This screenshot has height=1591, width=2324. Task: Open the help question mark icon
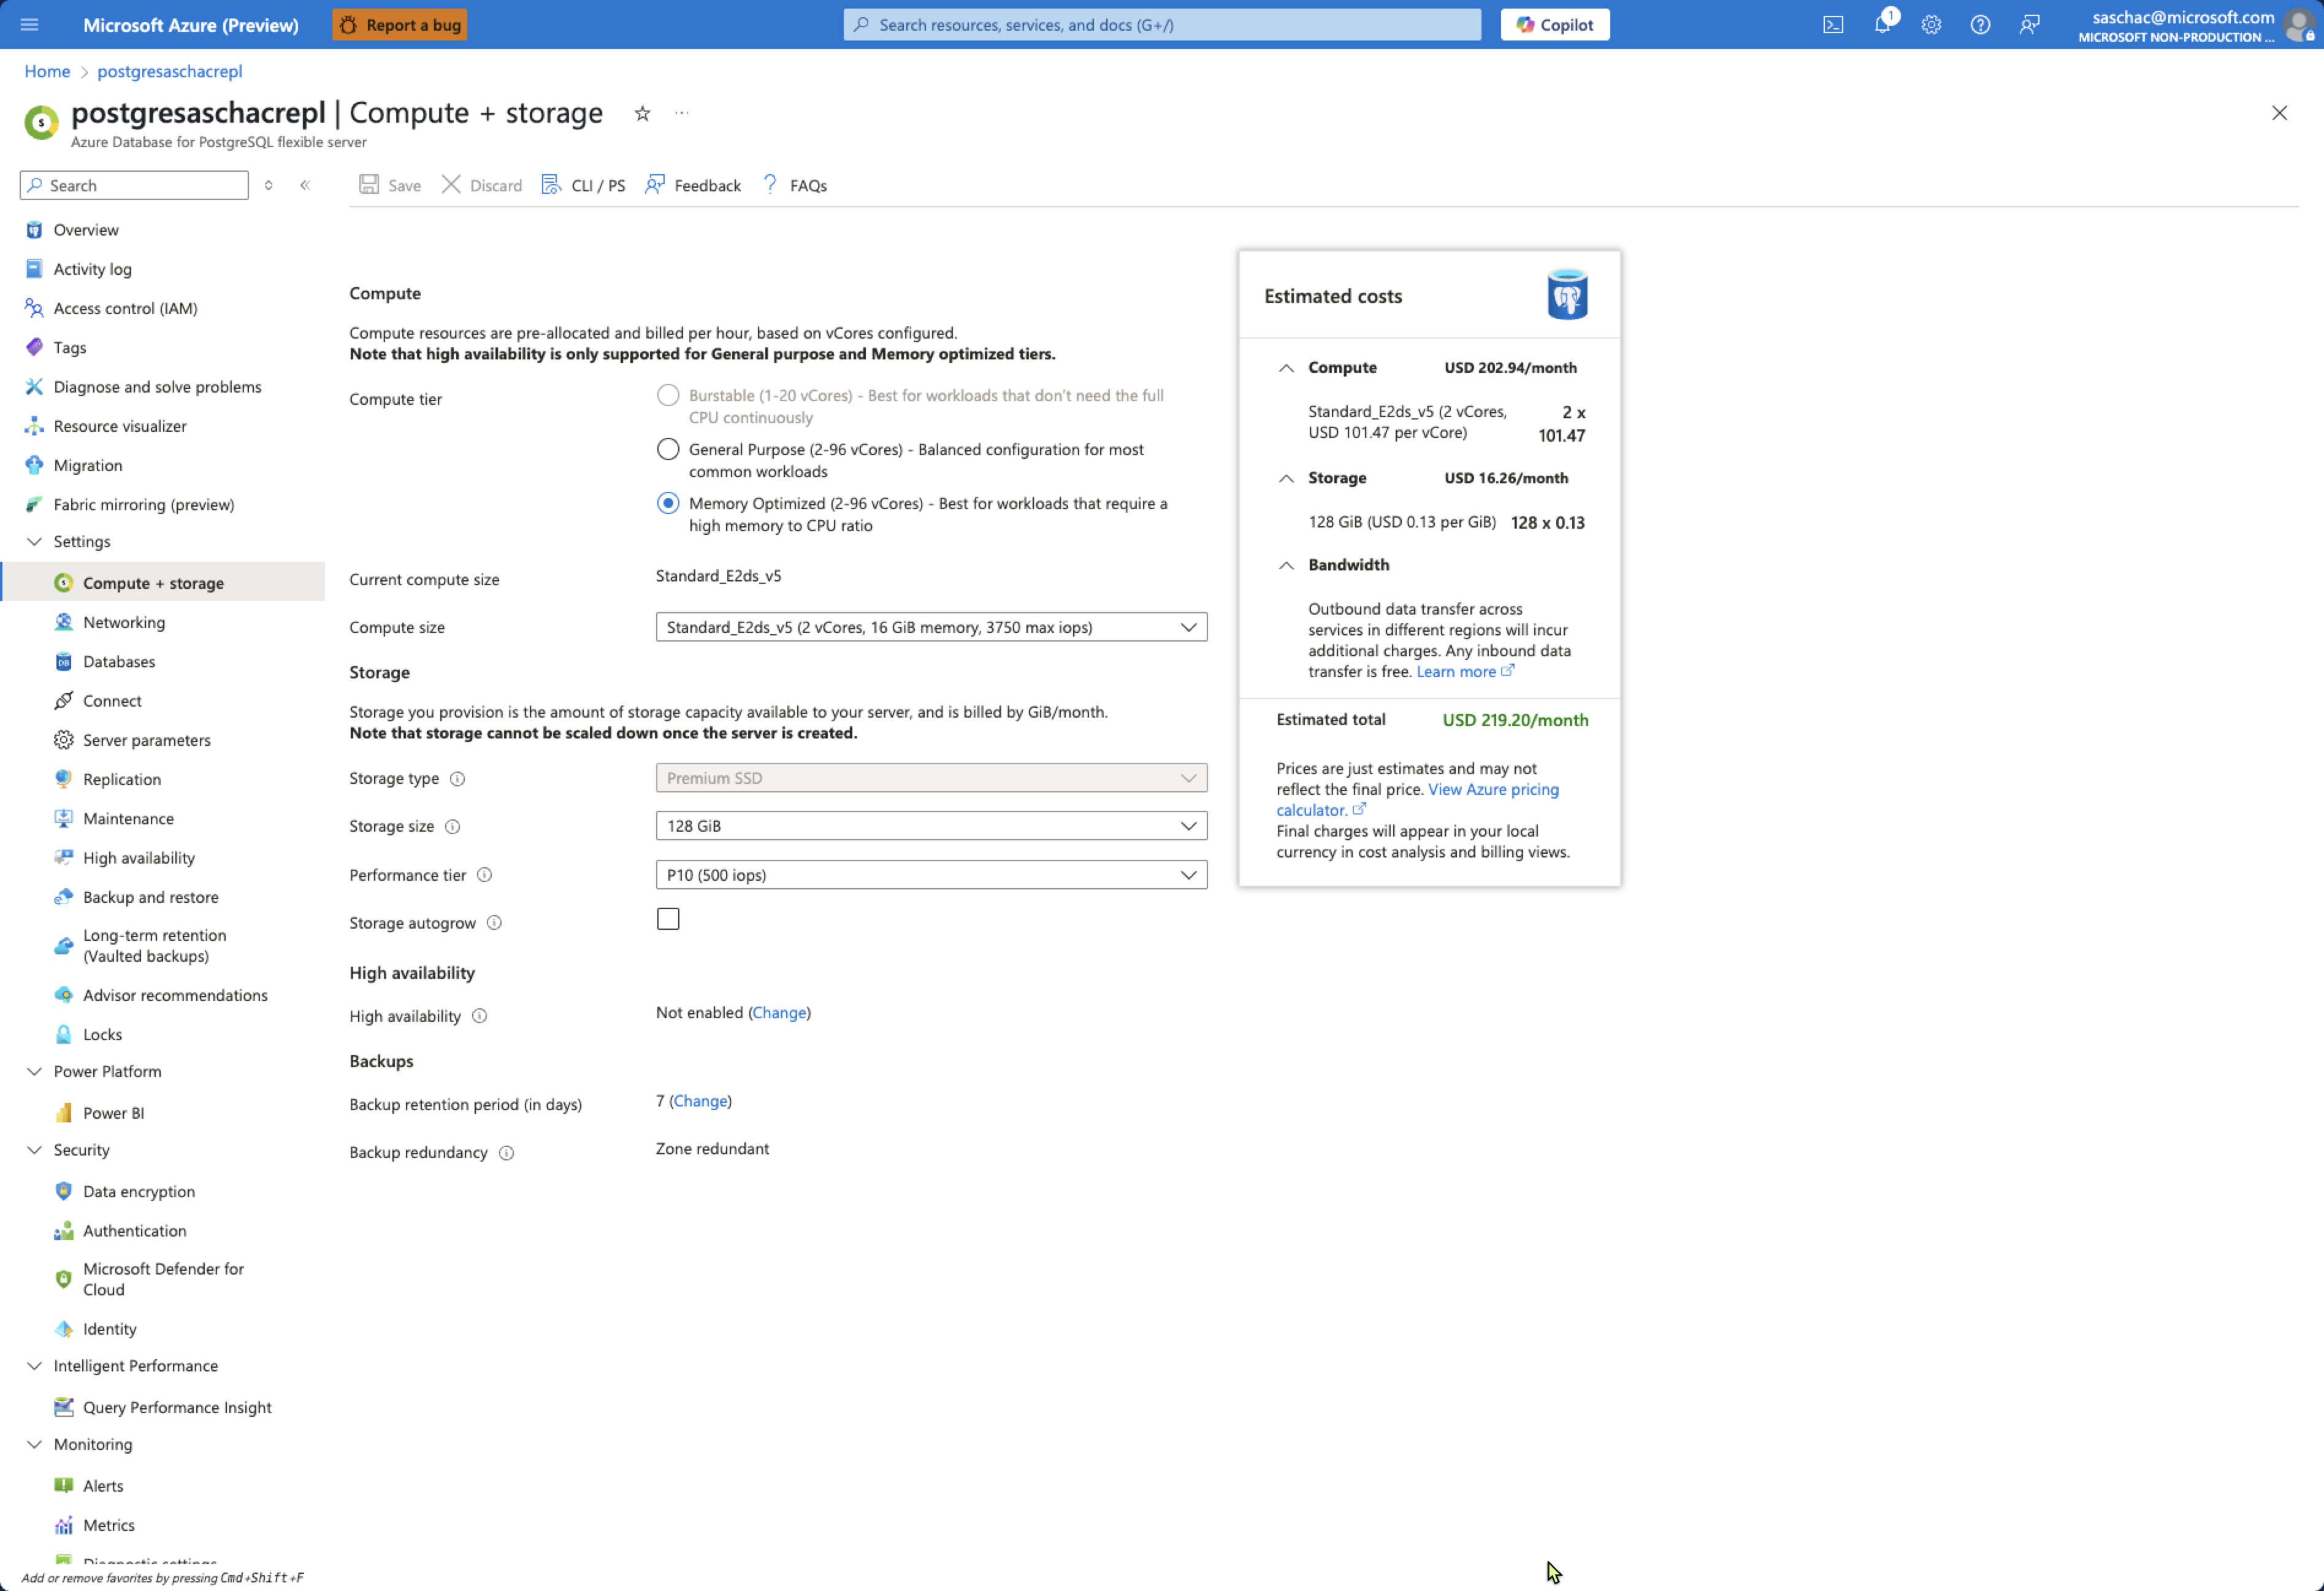tap(1980, 24)
